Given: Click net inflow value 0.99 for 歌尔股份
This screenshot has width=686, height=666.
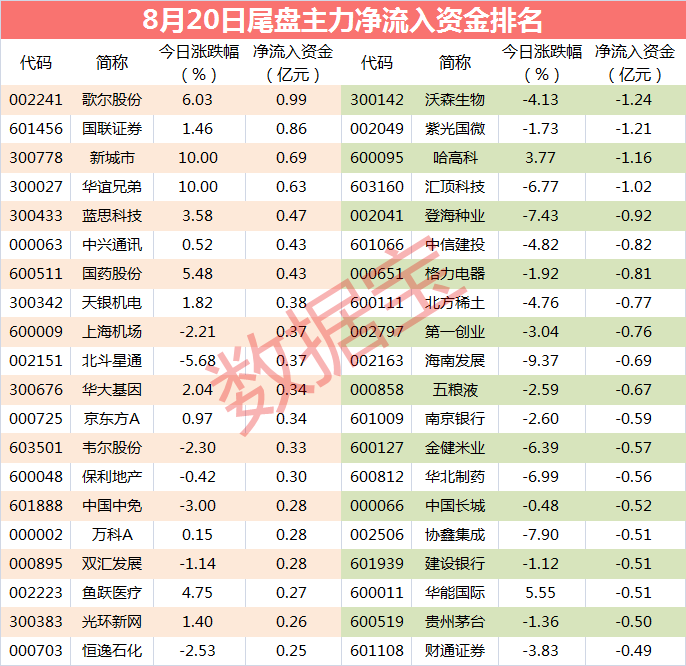Looking at the screenshot, I should pyautogui.click(x=291, y=100).
